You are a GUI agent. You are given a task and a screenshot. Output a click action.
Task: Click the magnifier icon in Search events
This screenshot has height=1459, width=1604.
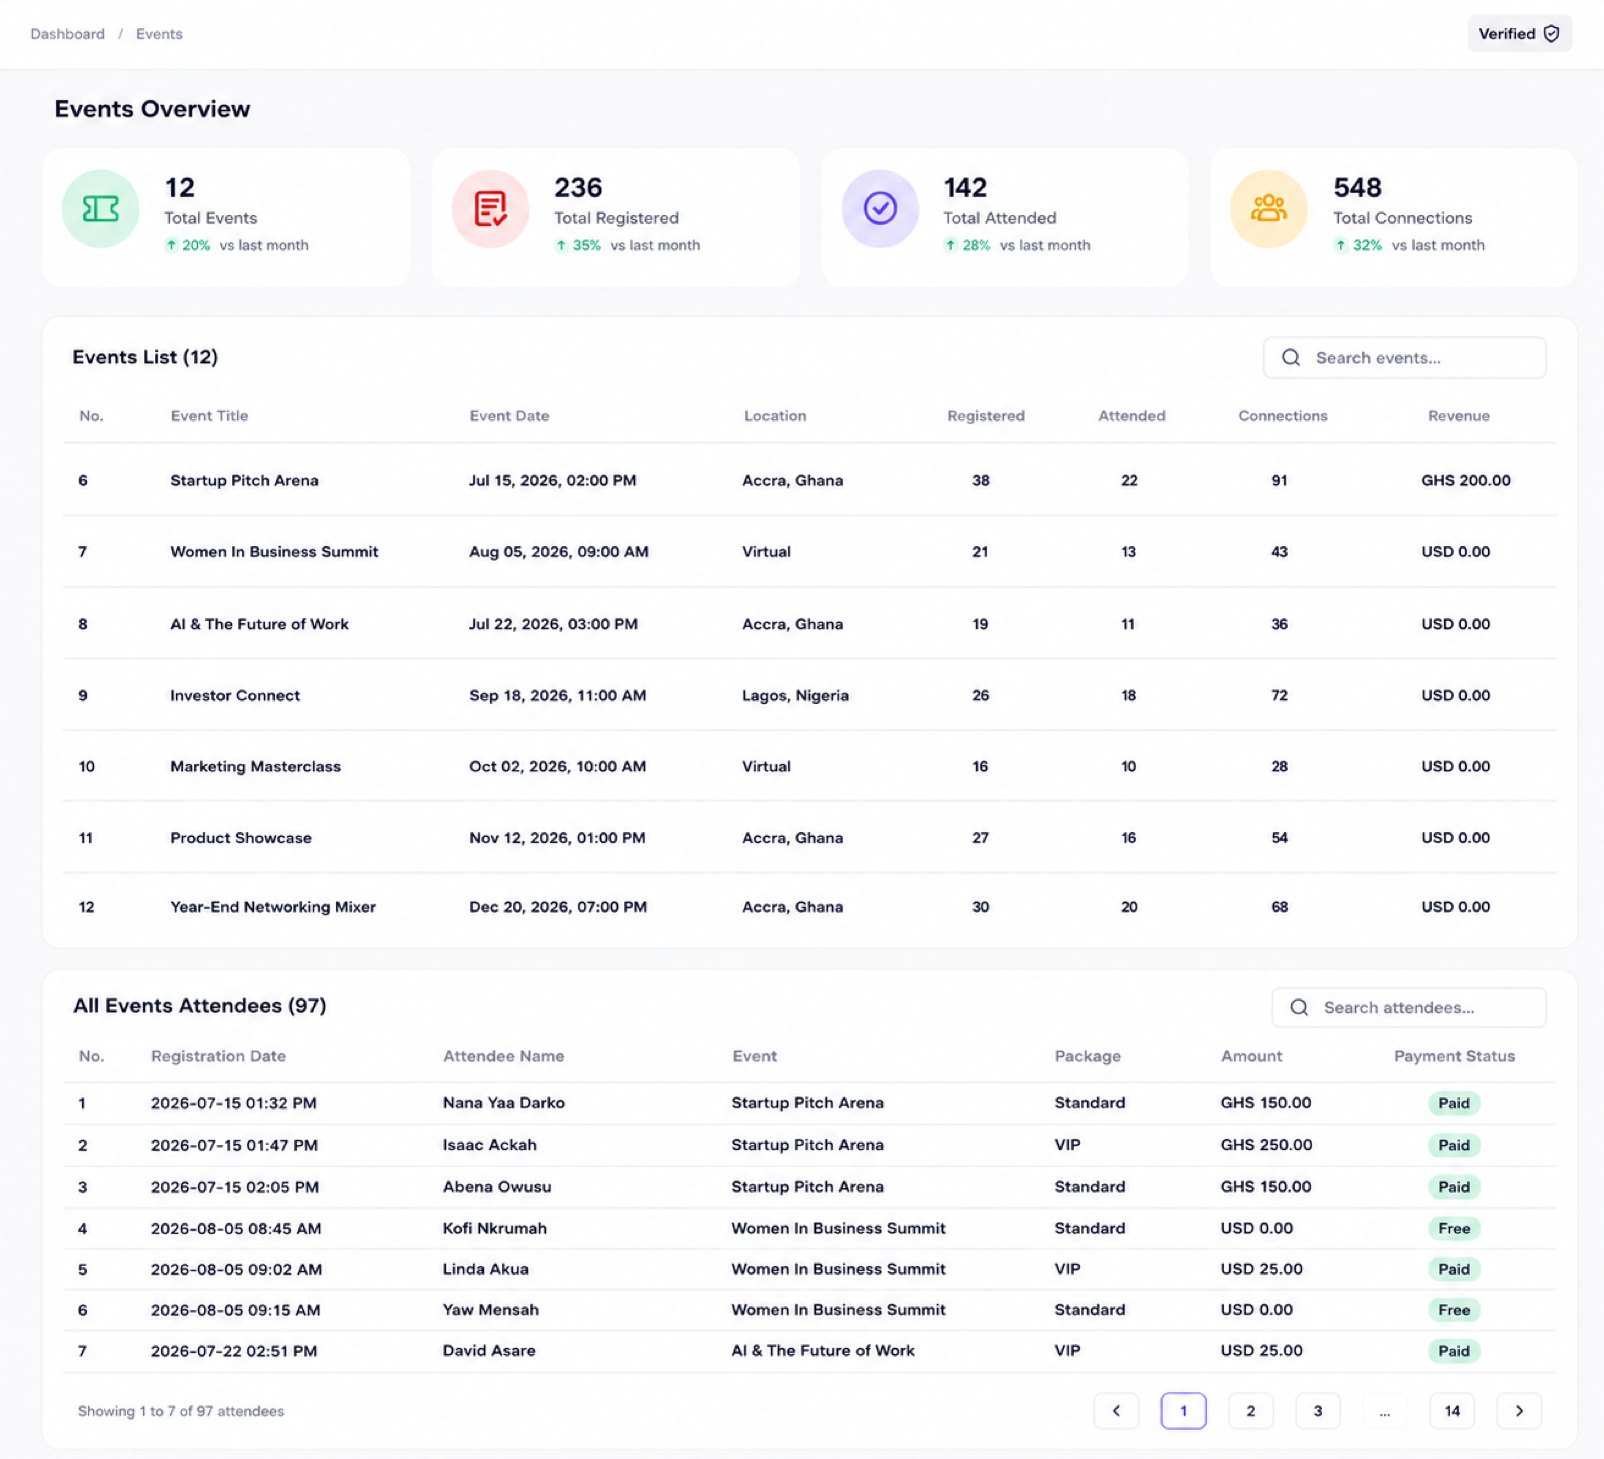(x=1291, y=358)
